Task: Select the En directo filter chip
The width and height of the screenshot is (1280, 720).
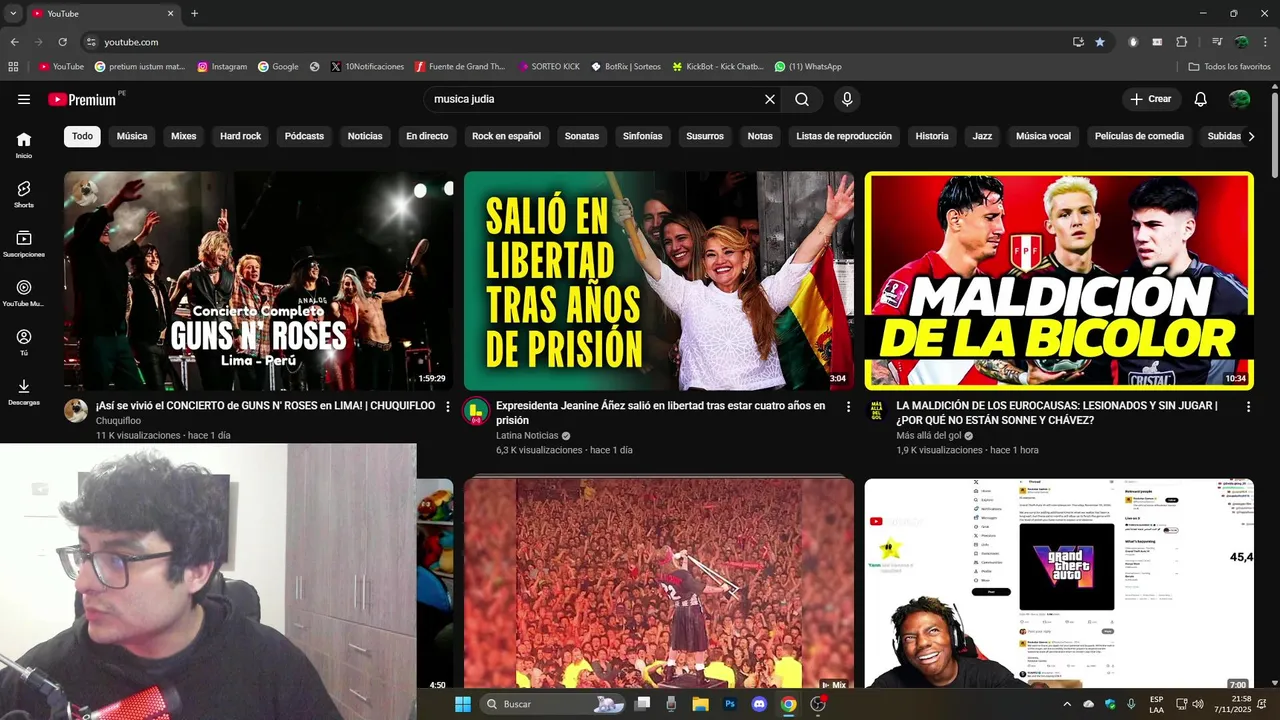Action: pos(427,136)
